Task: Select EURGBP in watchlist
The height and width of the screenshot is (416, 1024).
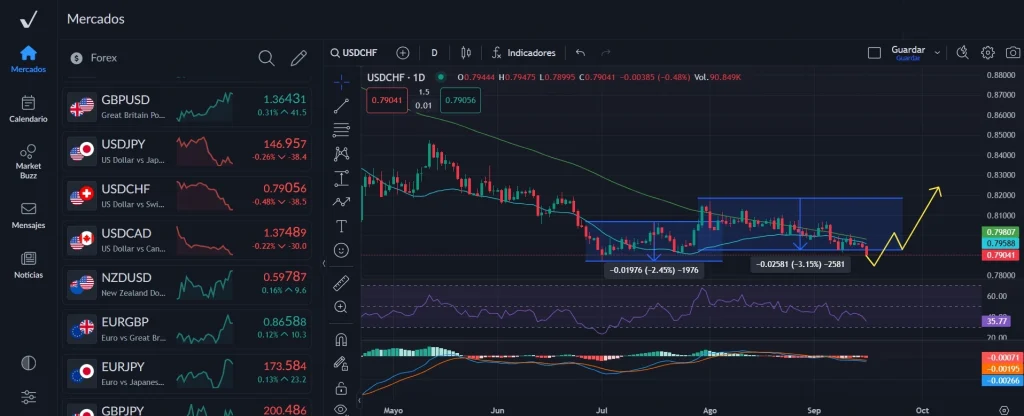Action: [x=187, y=328]
